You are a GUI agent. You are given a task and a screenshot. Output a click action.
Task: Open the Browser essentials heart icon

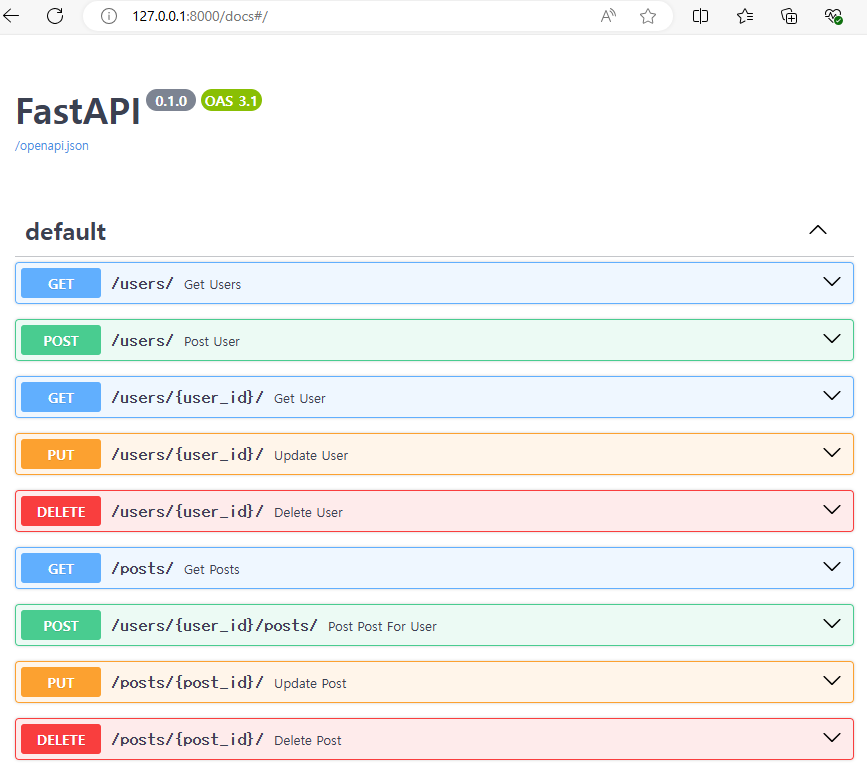(x=833, y=16)
